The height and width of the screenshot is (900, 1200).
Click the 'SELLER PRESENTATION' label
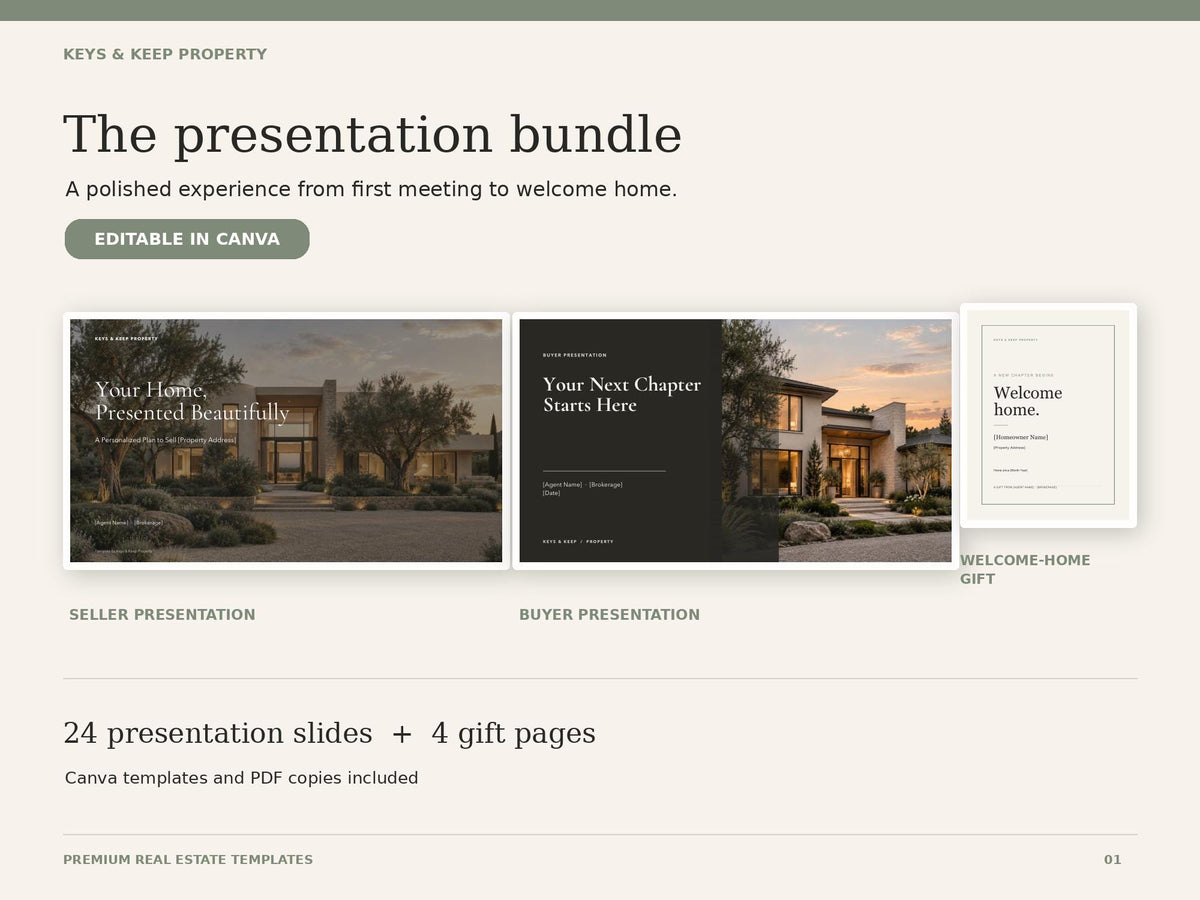tap(162, 615)
